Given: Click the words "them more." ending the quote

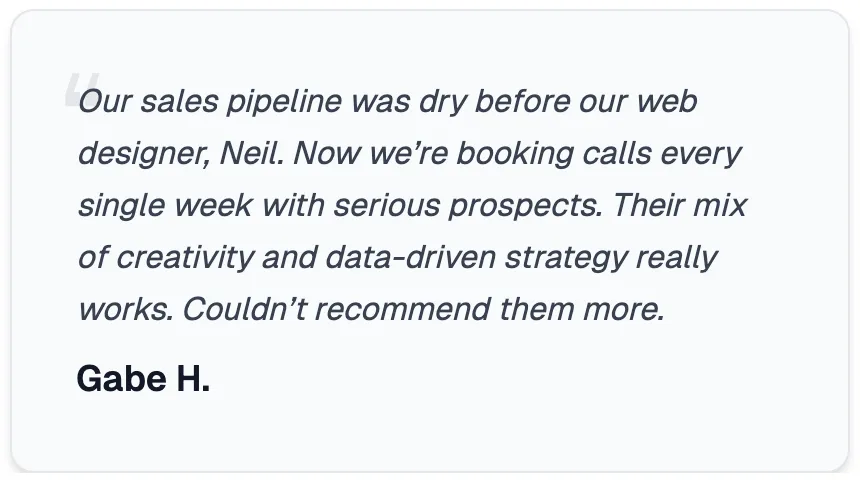Looking at the screenshot, I should click(582, 310).
